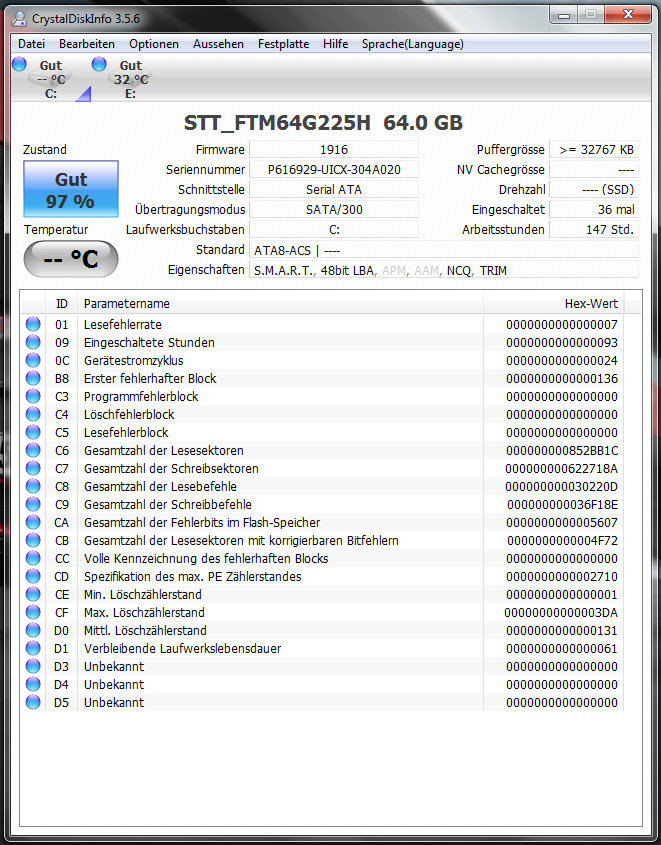Click status icon for Spezifikation des max. PE
This screenshot has width=661, height=845.
(33, 576)
